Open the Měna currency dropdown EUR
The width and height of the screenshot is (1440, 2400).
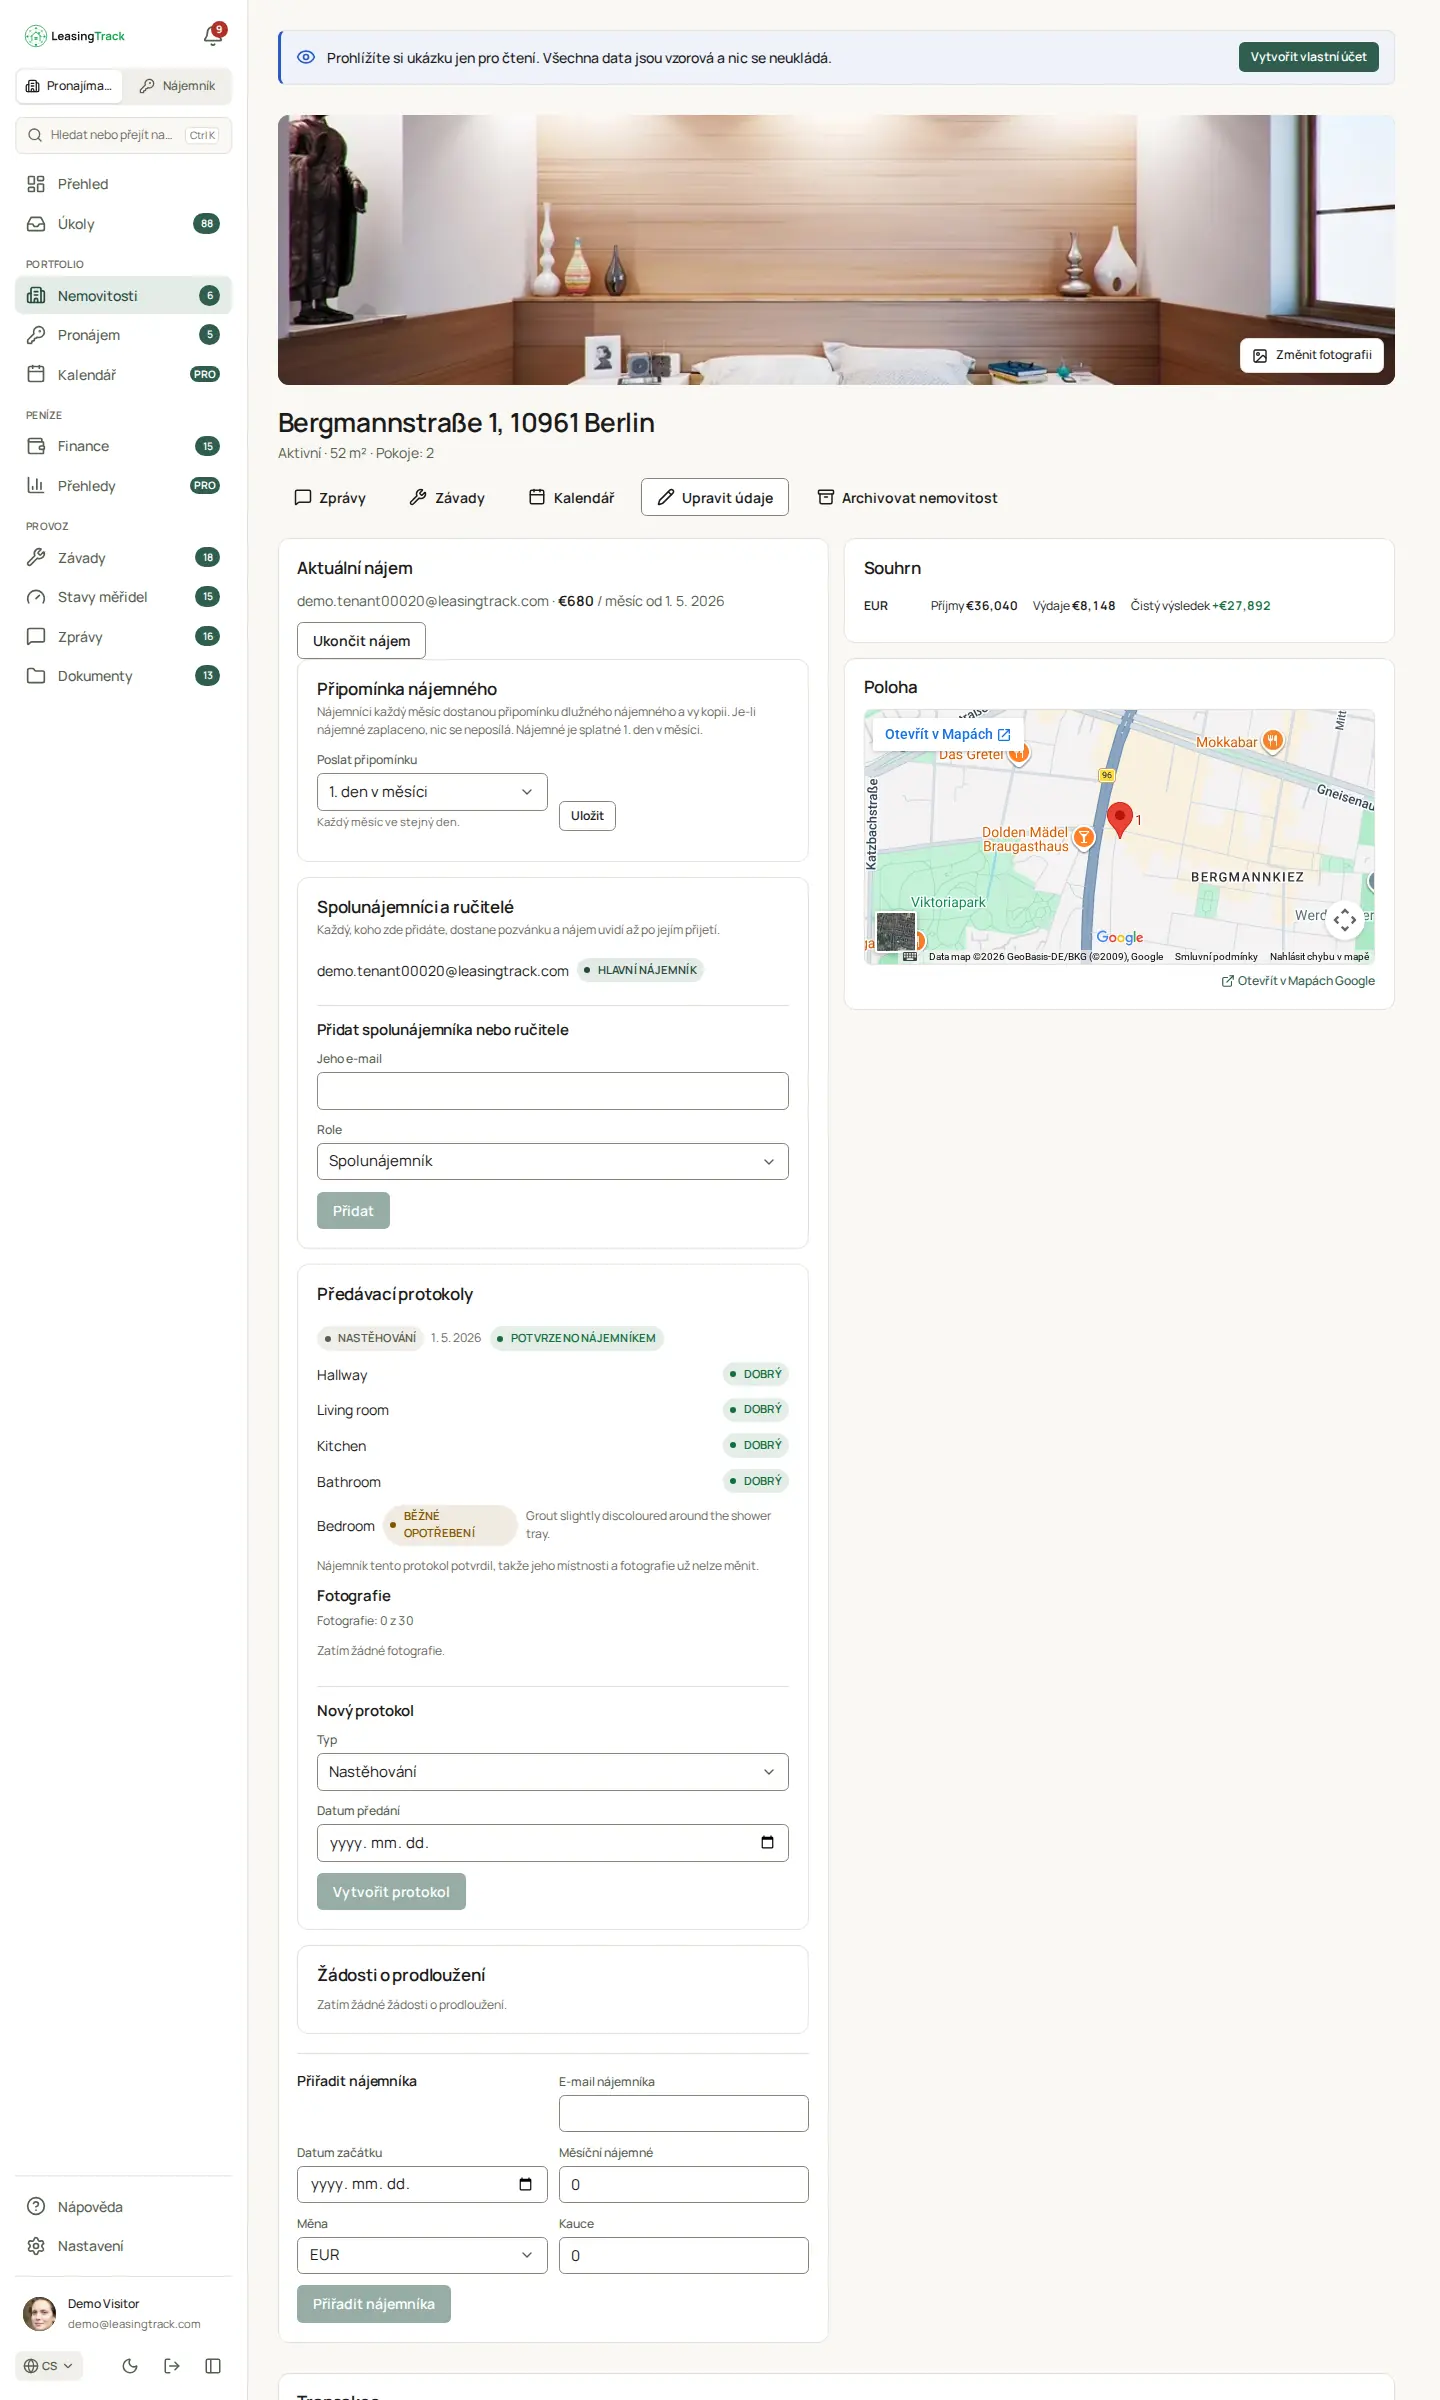pyautogui.click(x=422, y=2255)
